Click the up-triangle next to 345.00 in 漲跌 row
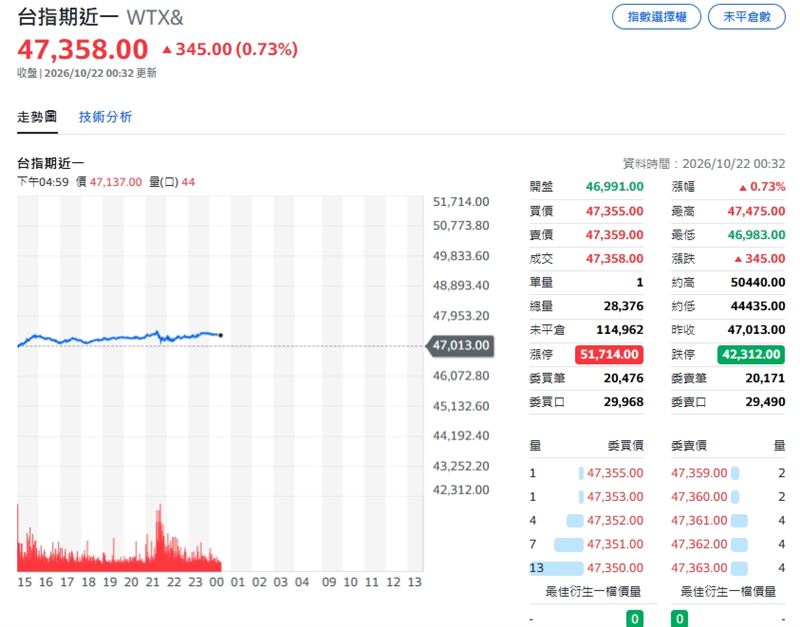Image resolution: width=800 pixels, height=627 pixels. pos(738,259)
